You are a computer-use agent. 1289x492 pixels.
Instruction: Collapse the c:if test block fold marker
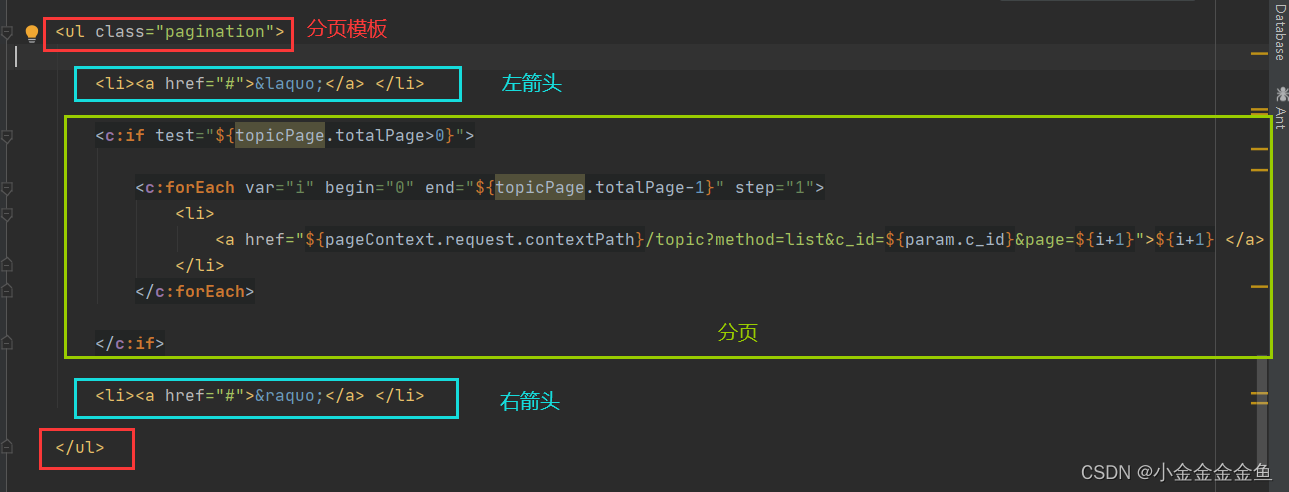coord(8,136)
